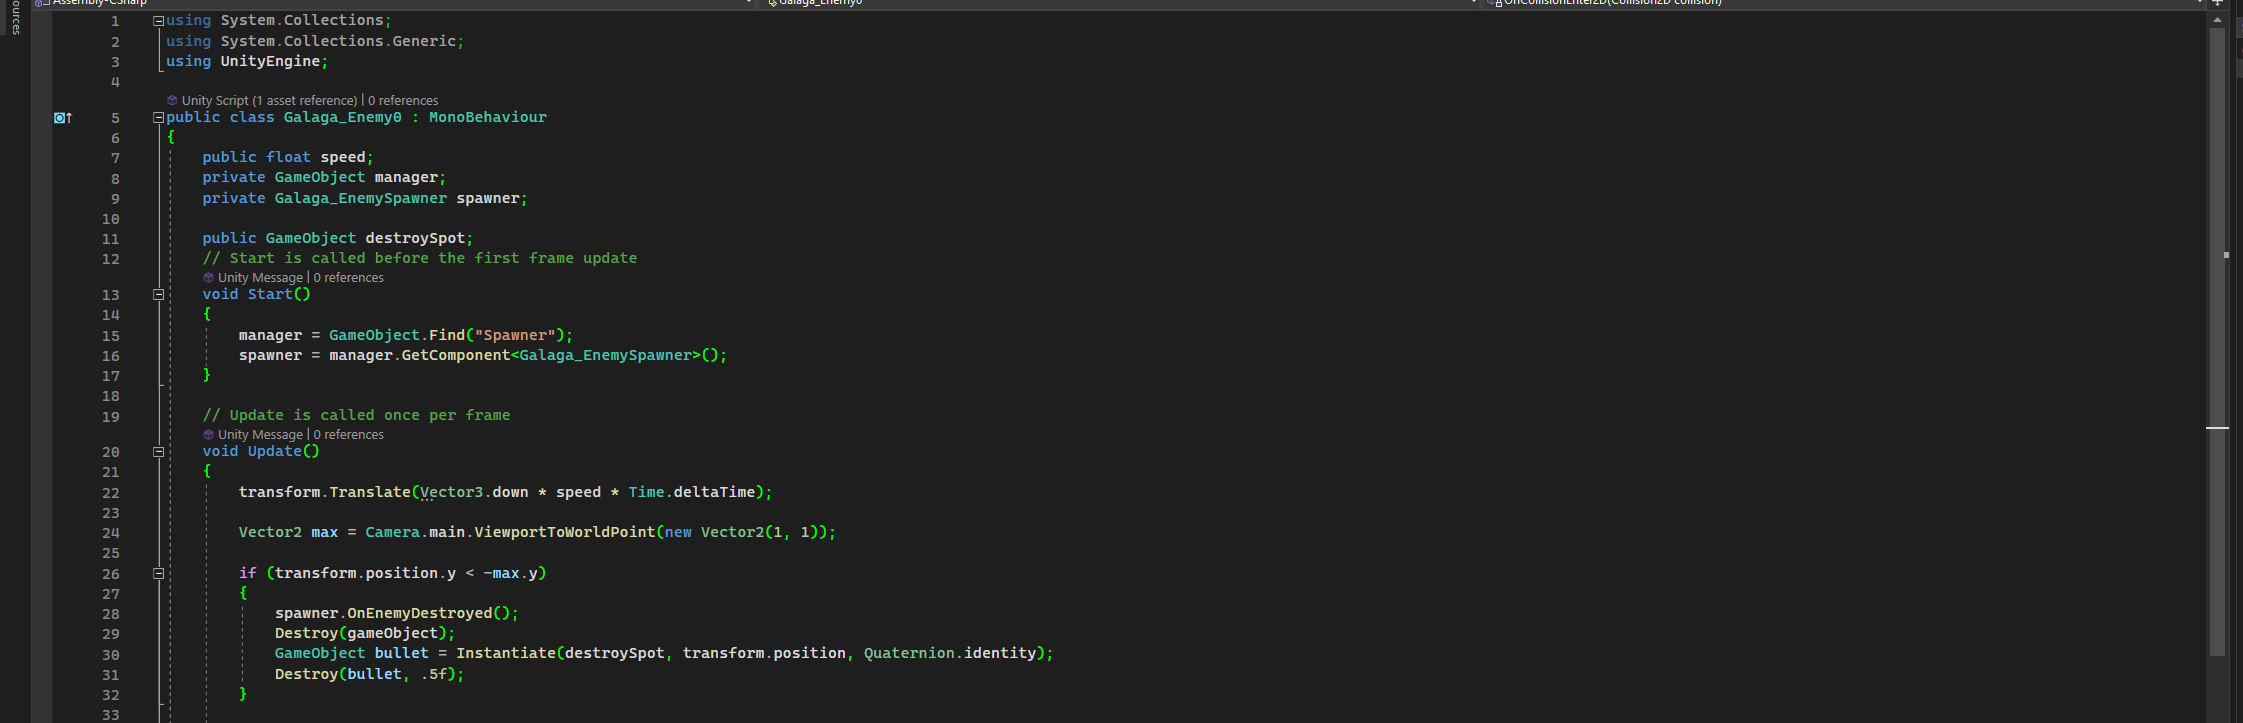Click the split editor icon at top right

point(2216,3)
